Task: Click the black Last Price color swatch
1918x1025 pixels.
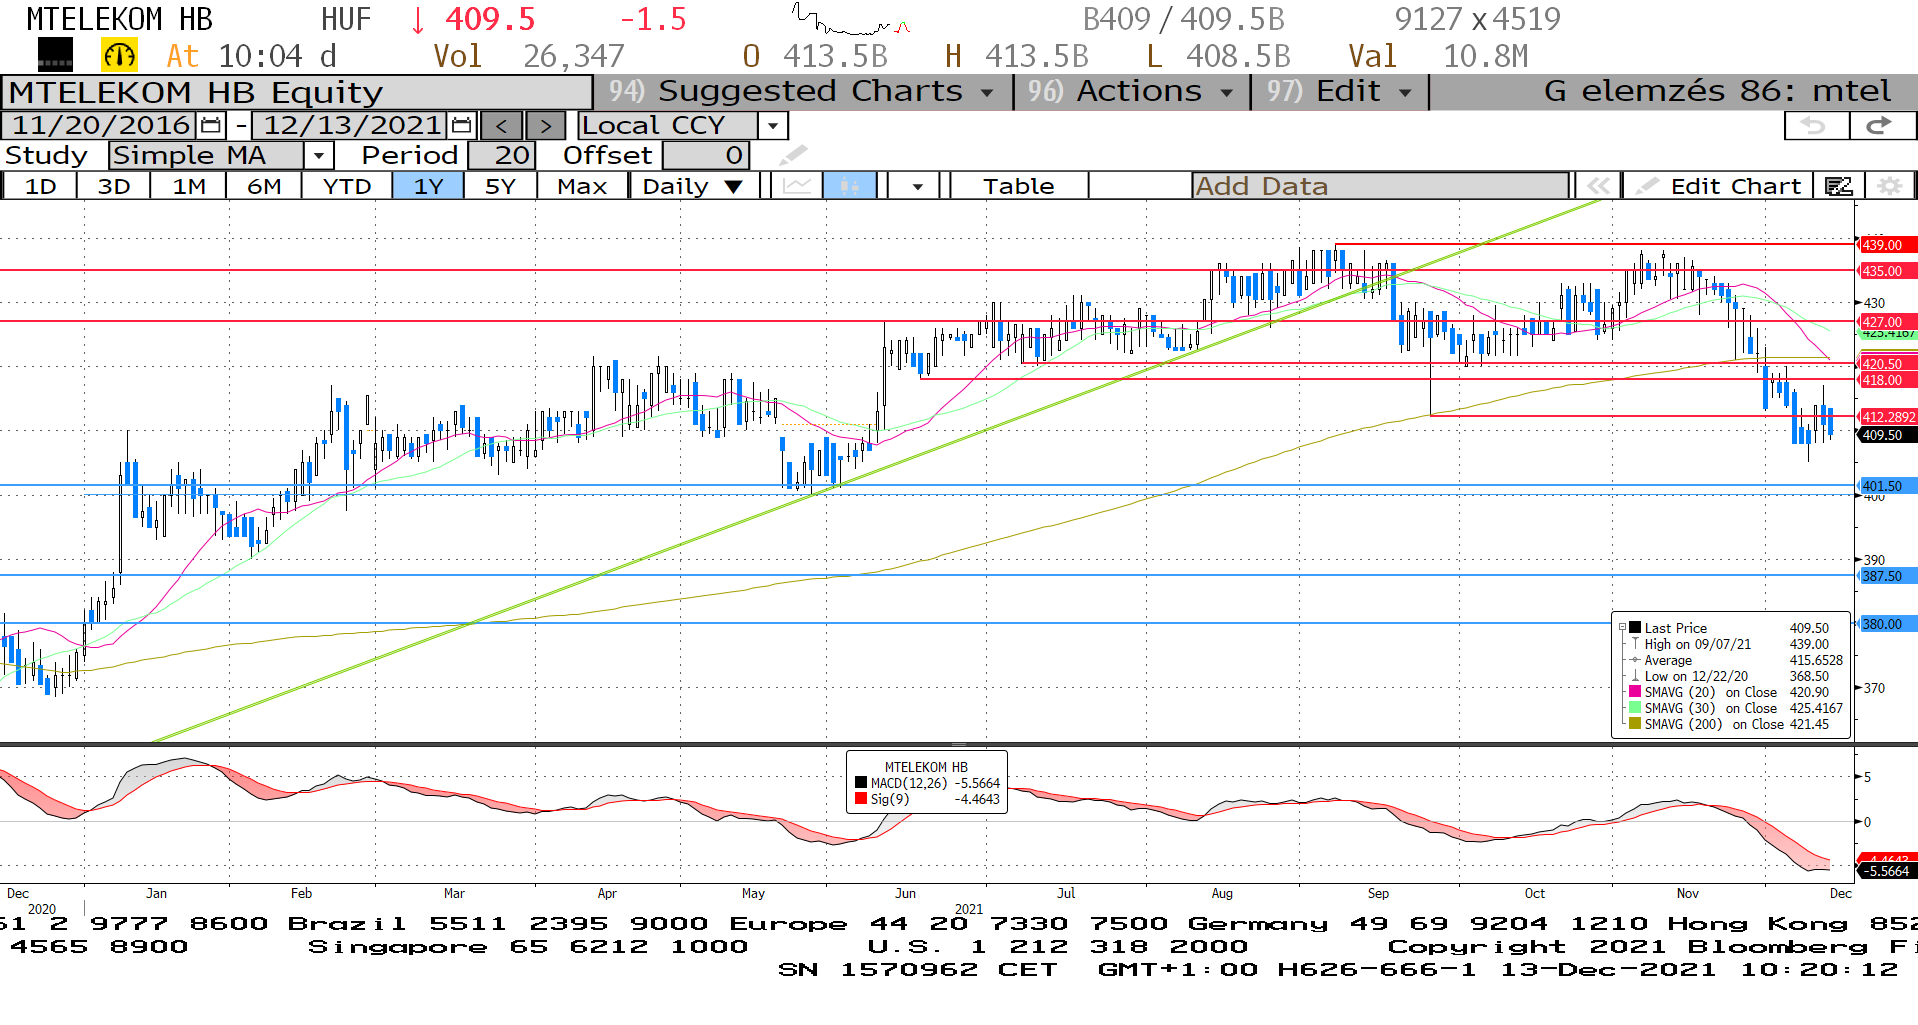Action: (x=1635, y=628)
